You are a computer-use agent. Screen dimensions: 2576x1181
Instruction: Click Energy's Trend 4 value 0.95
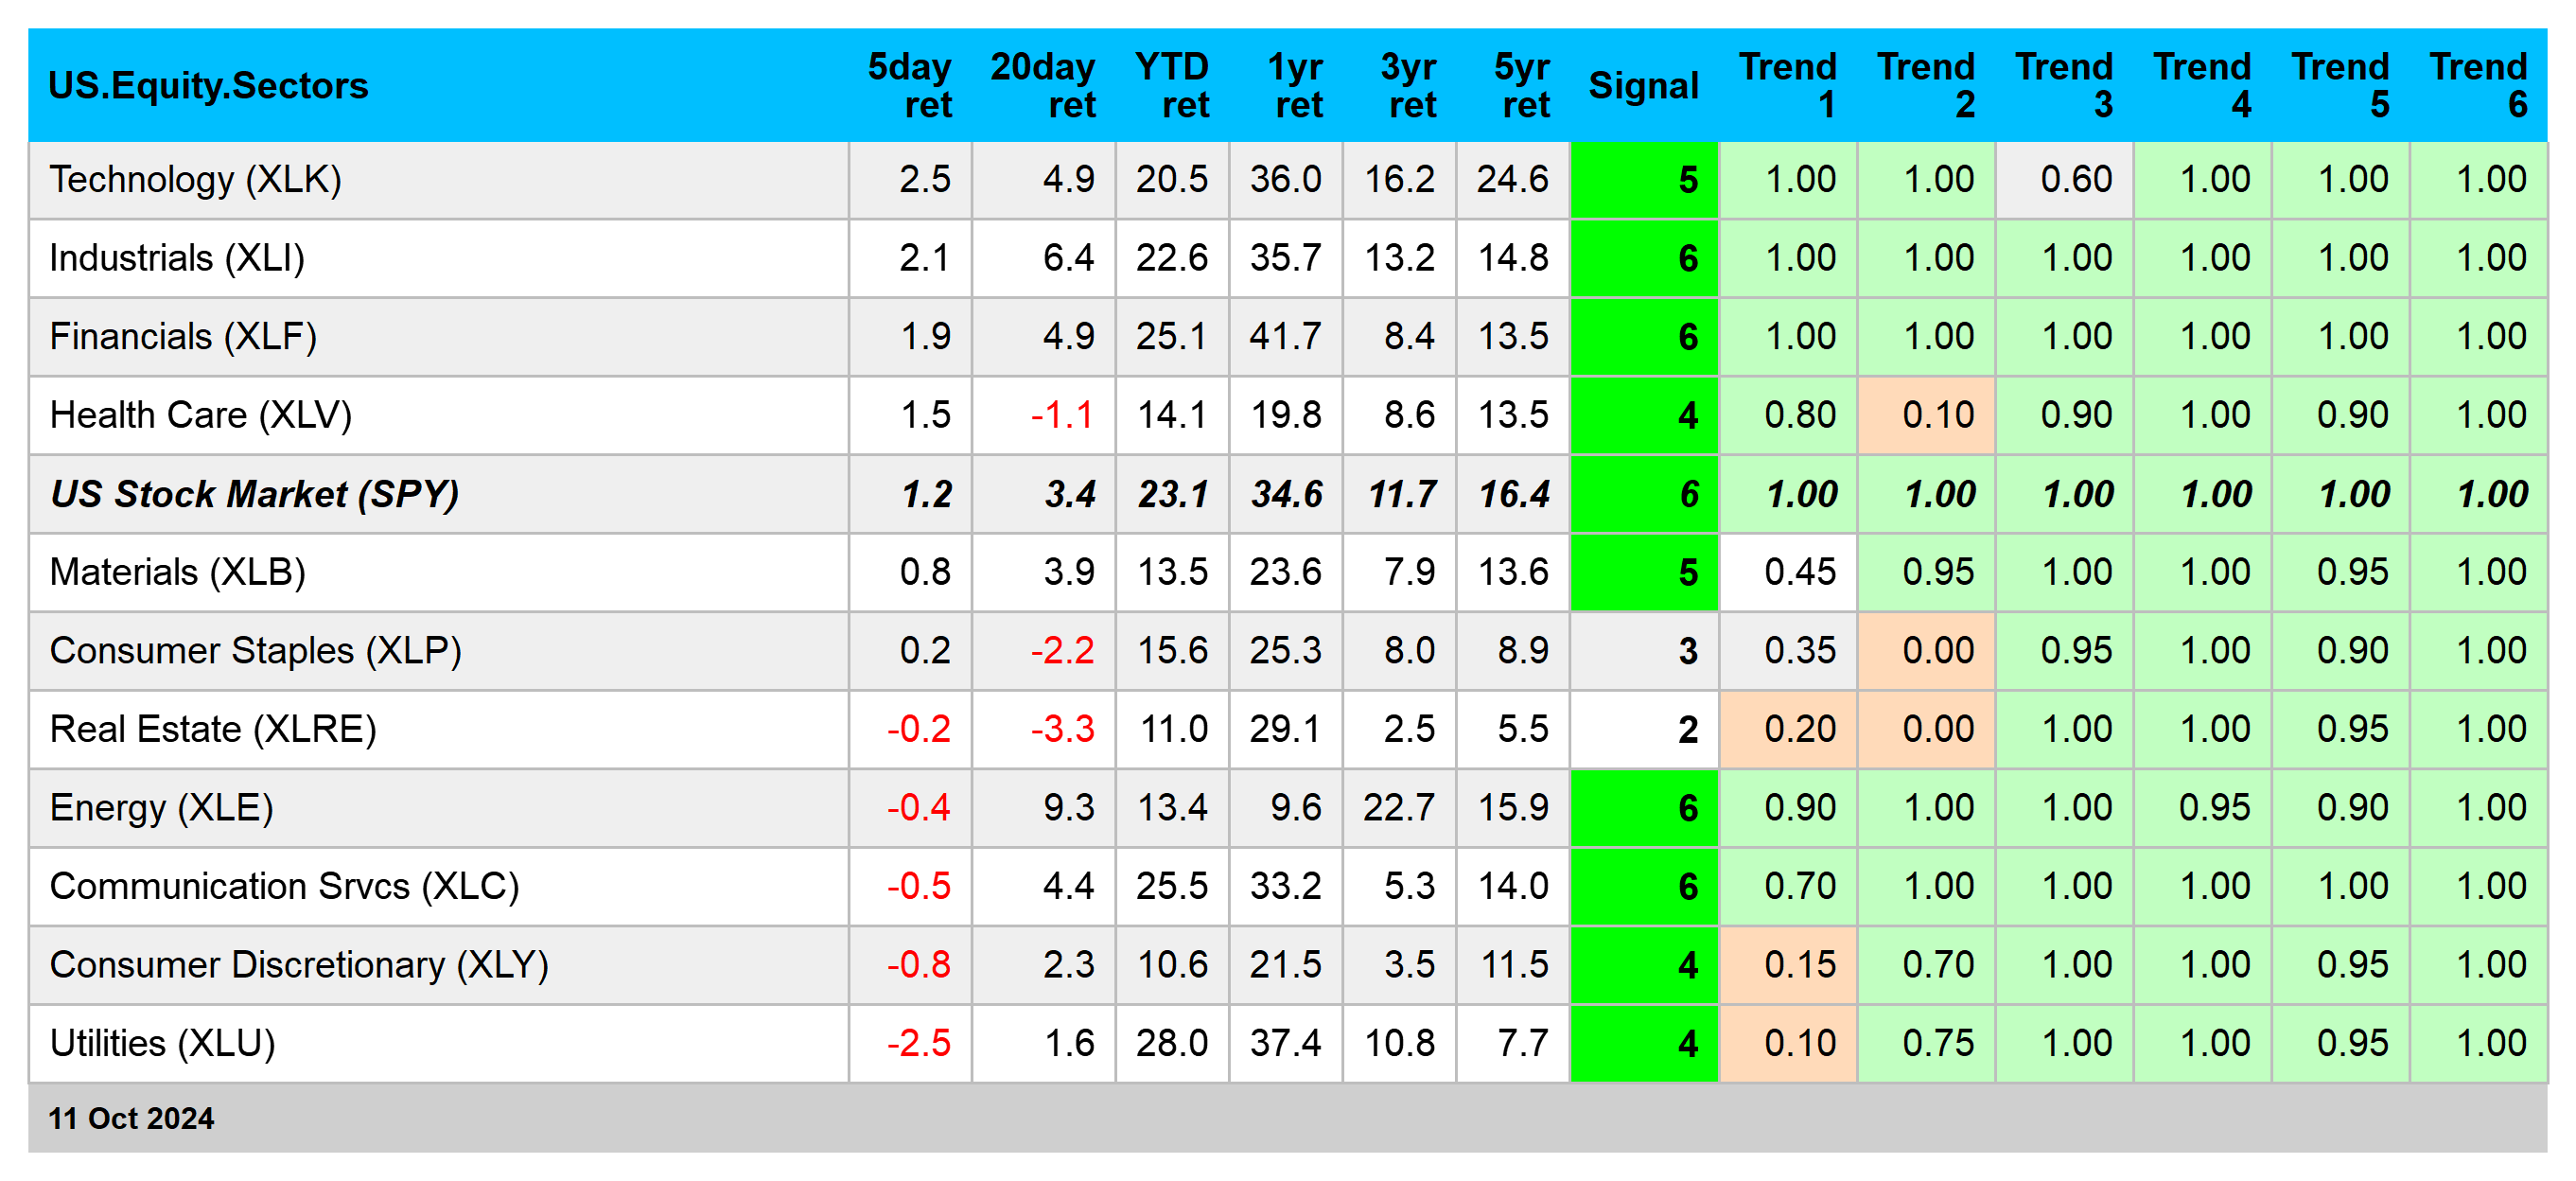point(2202,808)
